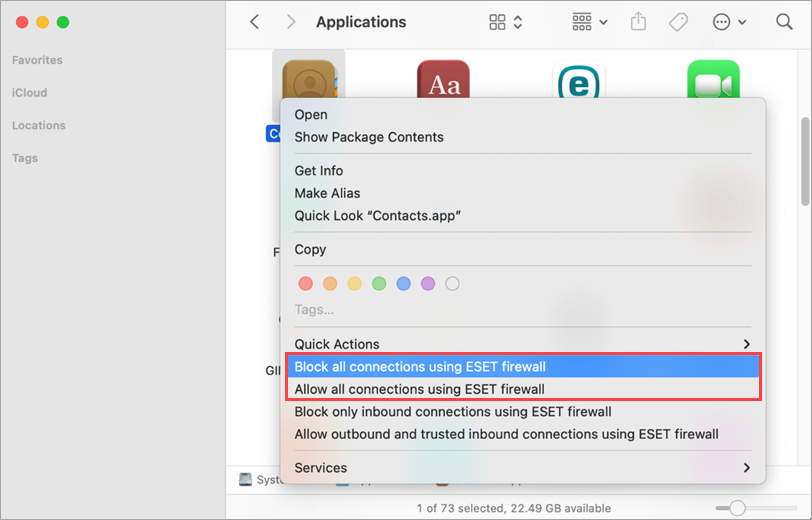Go back in Finder navigation
Screen dimensions: 812x520
254,22
